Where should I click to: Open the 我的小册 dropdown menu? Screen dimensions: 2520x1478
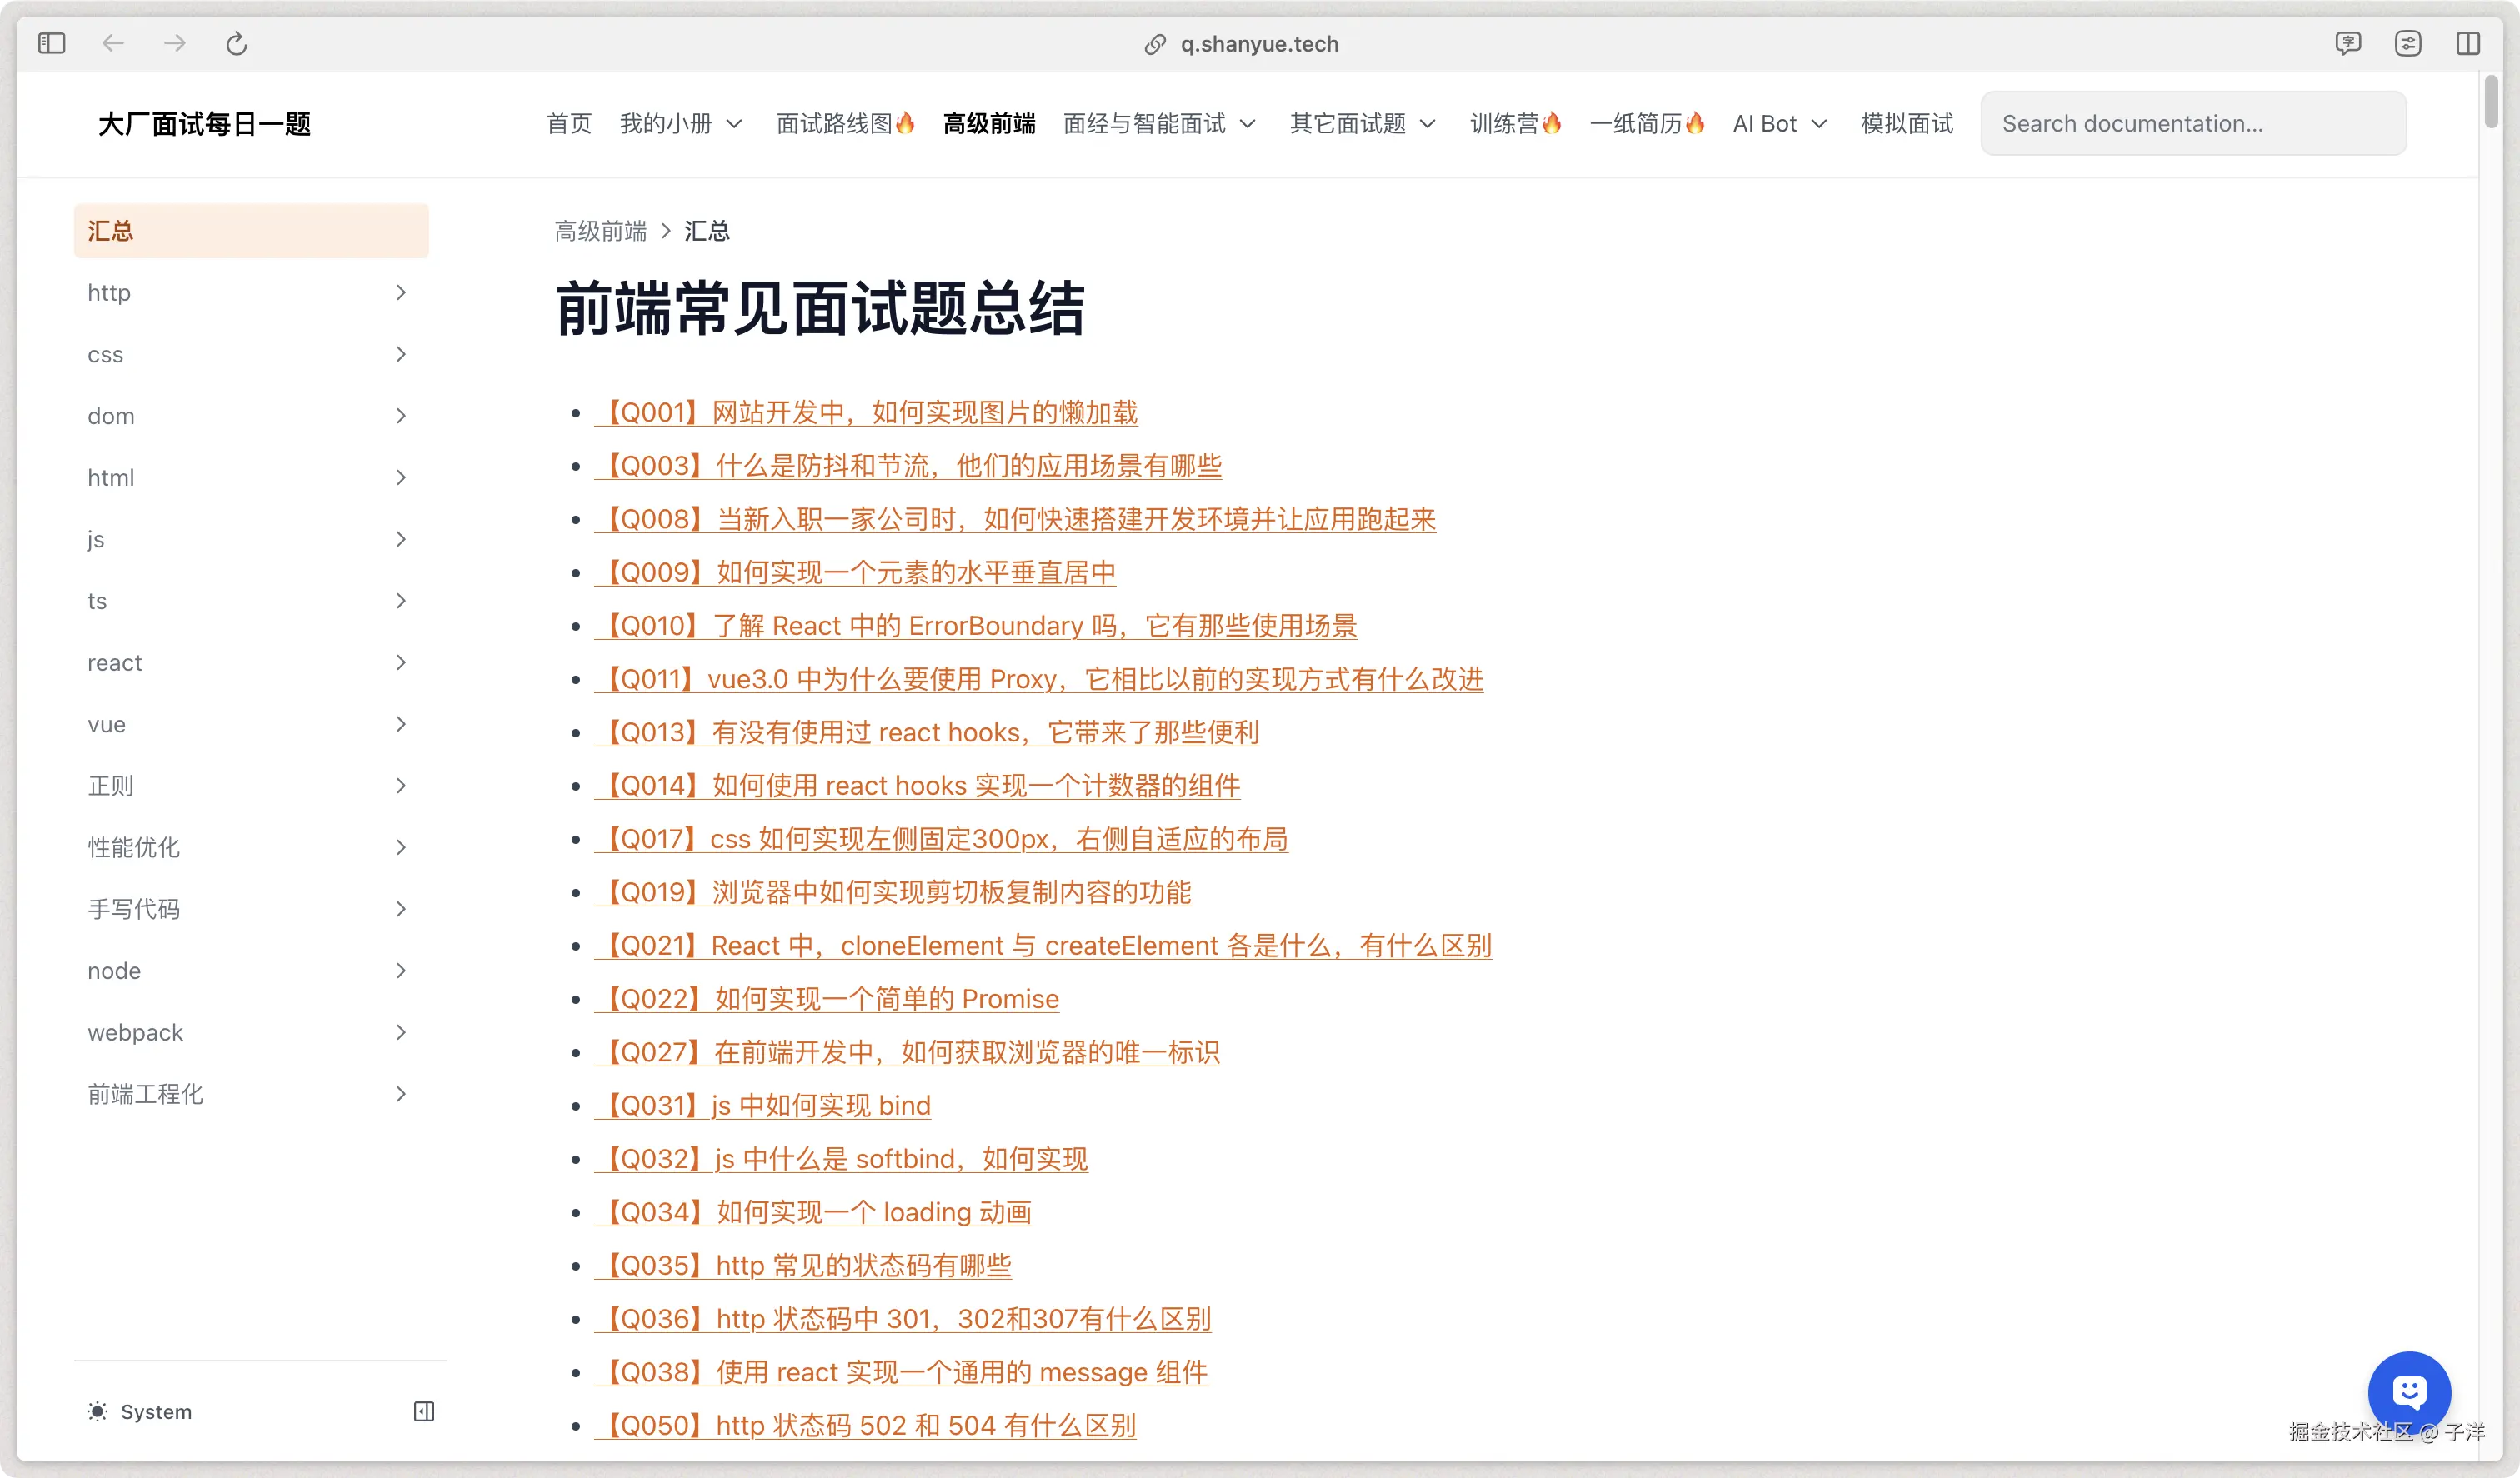click(680, 124)
